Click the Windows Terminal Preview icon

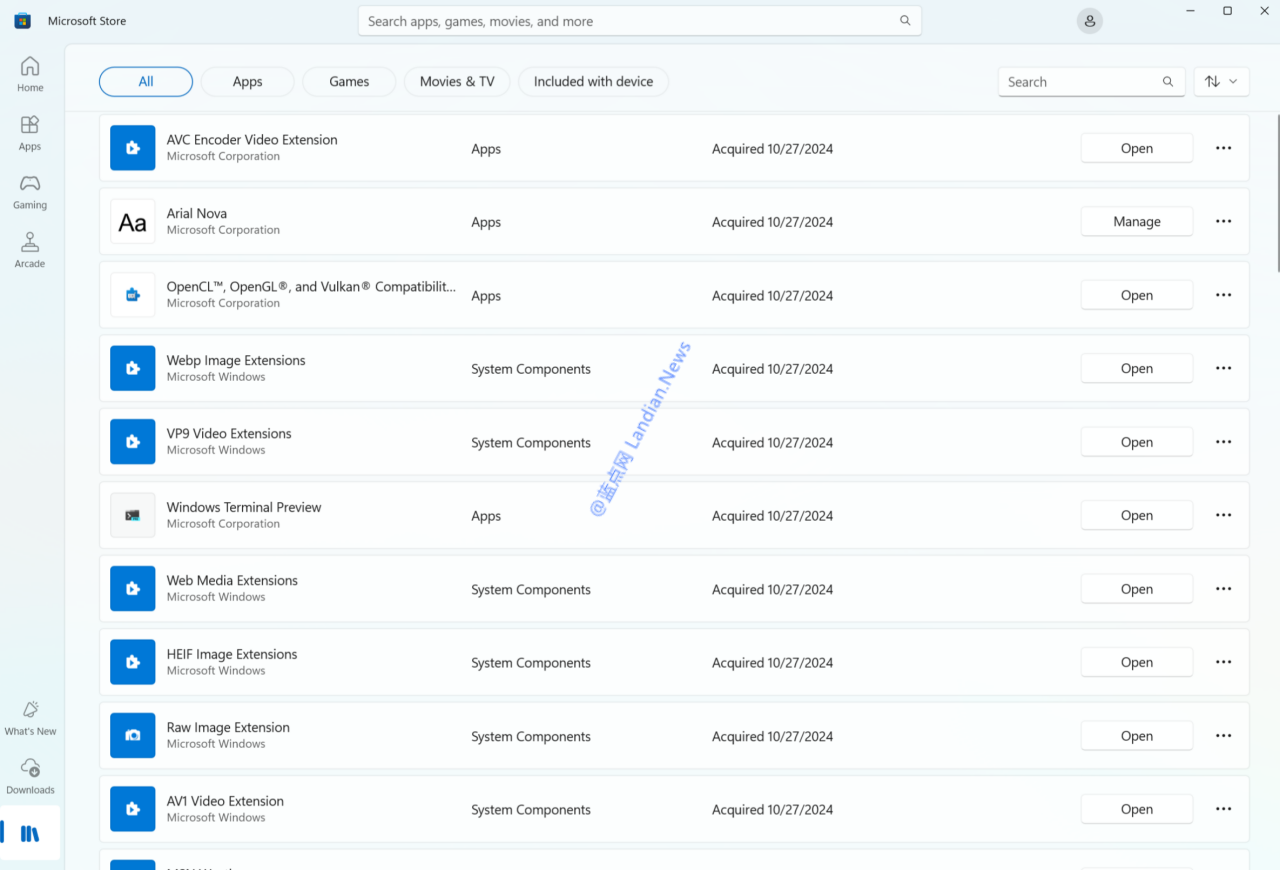point(133,515)
